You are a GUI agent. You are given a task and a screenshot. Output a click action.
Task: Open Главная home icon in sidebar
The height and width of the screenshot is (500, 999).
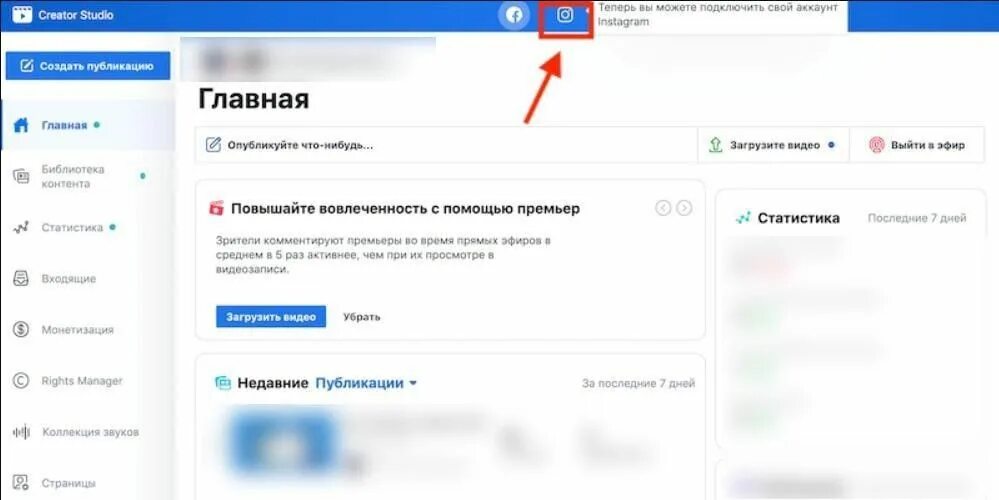coord(21,125)
